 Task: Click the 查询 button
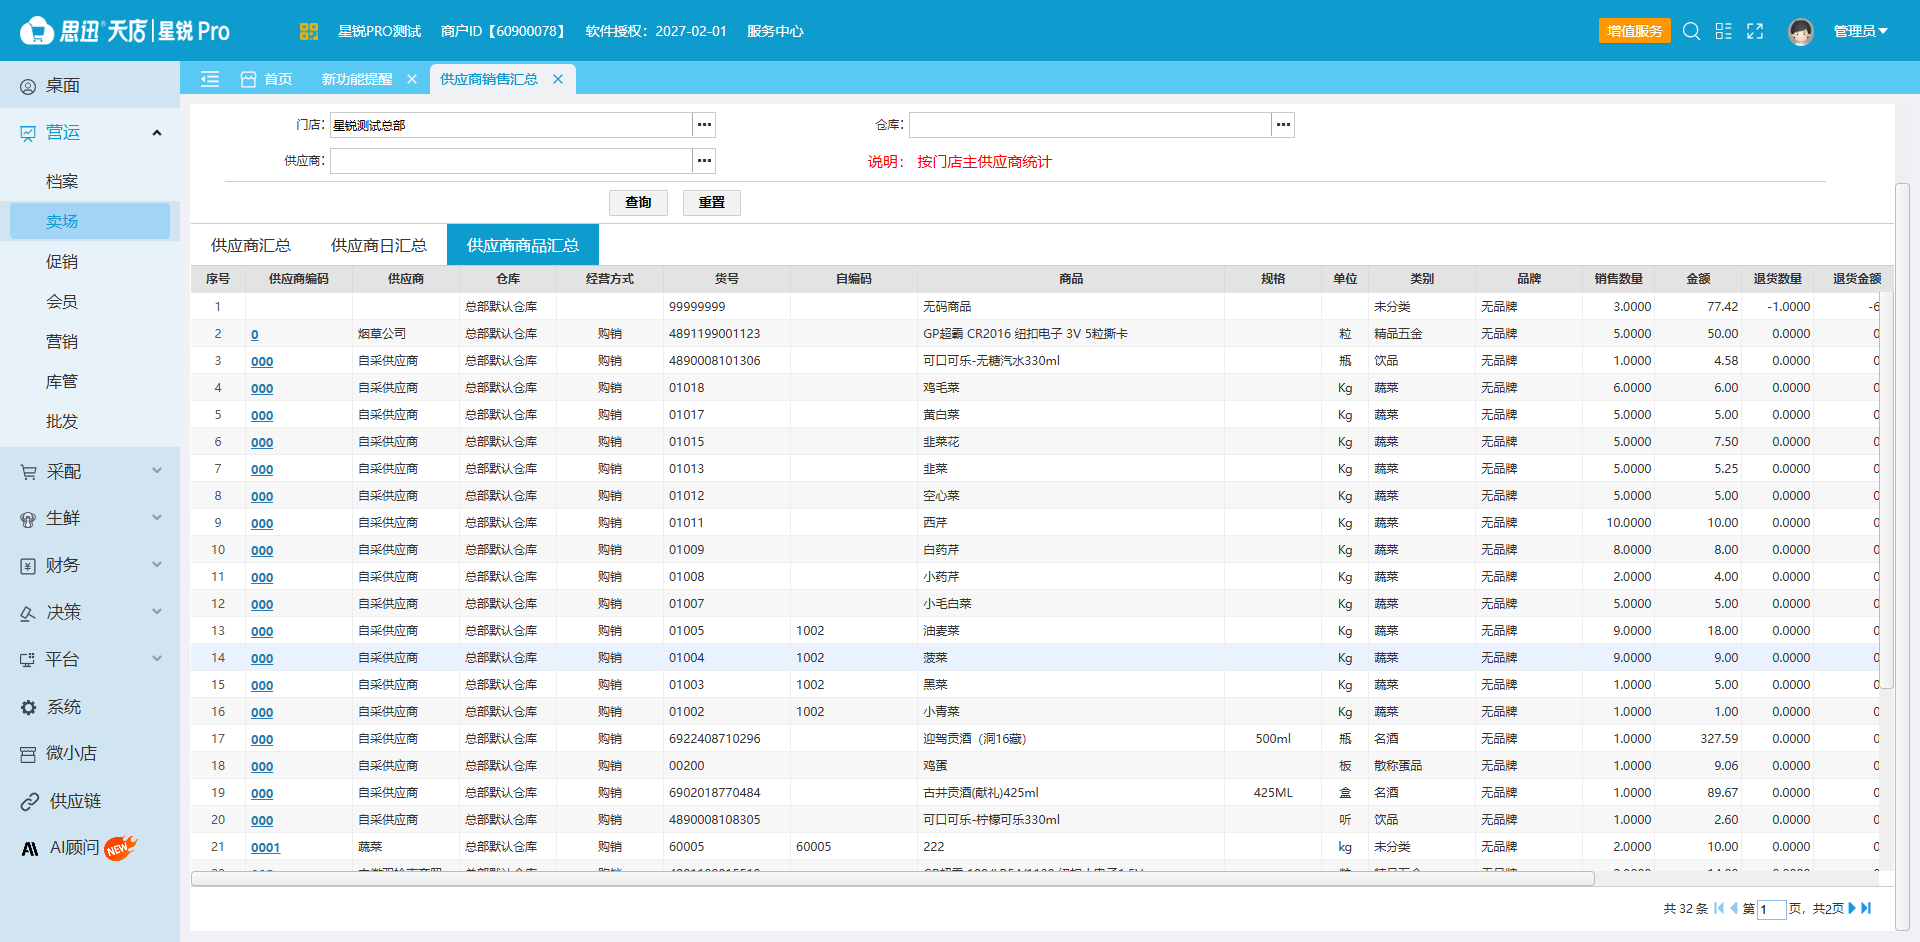[x=638, y=202]
